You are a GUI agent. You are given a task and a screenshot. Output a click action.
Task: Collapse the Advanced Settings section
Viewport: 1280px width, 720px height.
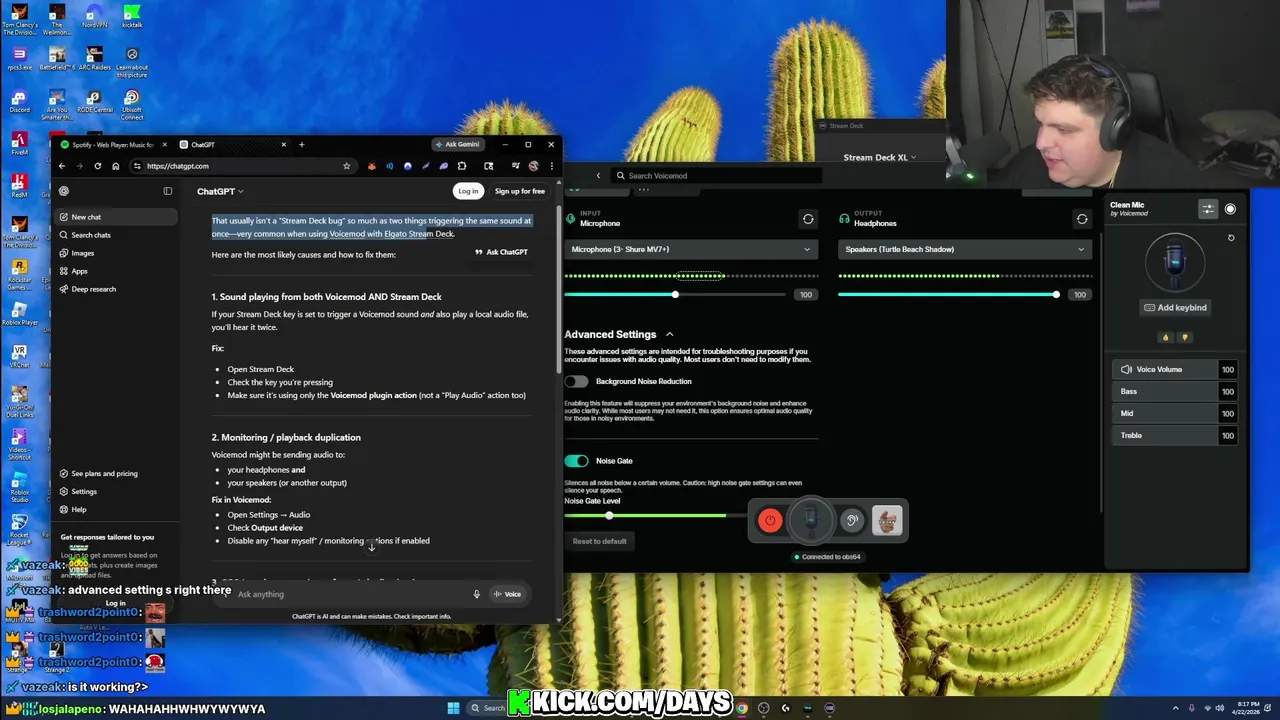(669, 334)
